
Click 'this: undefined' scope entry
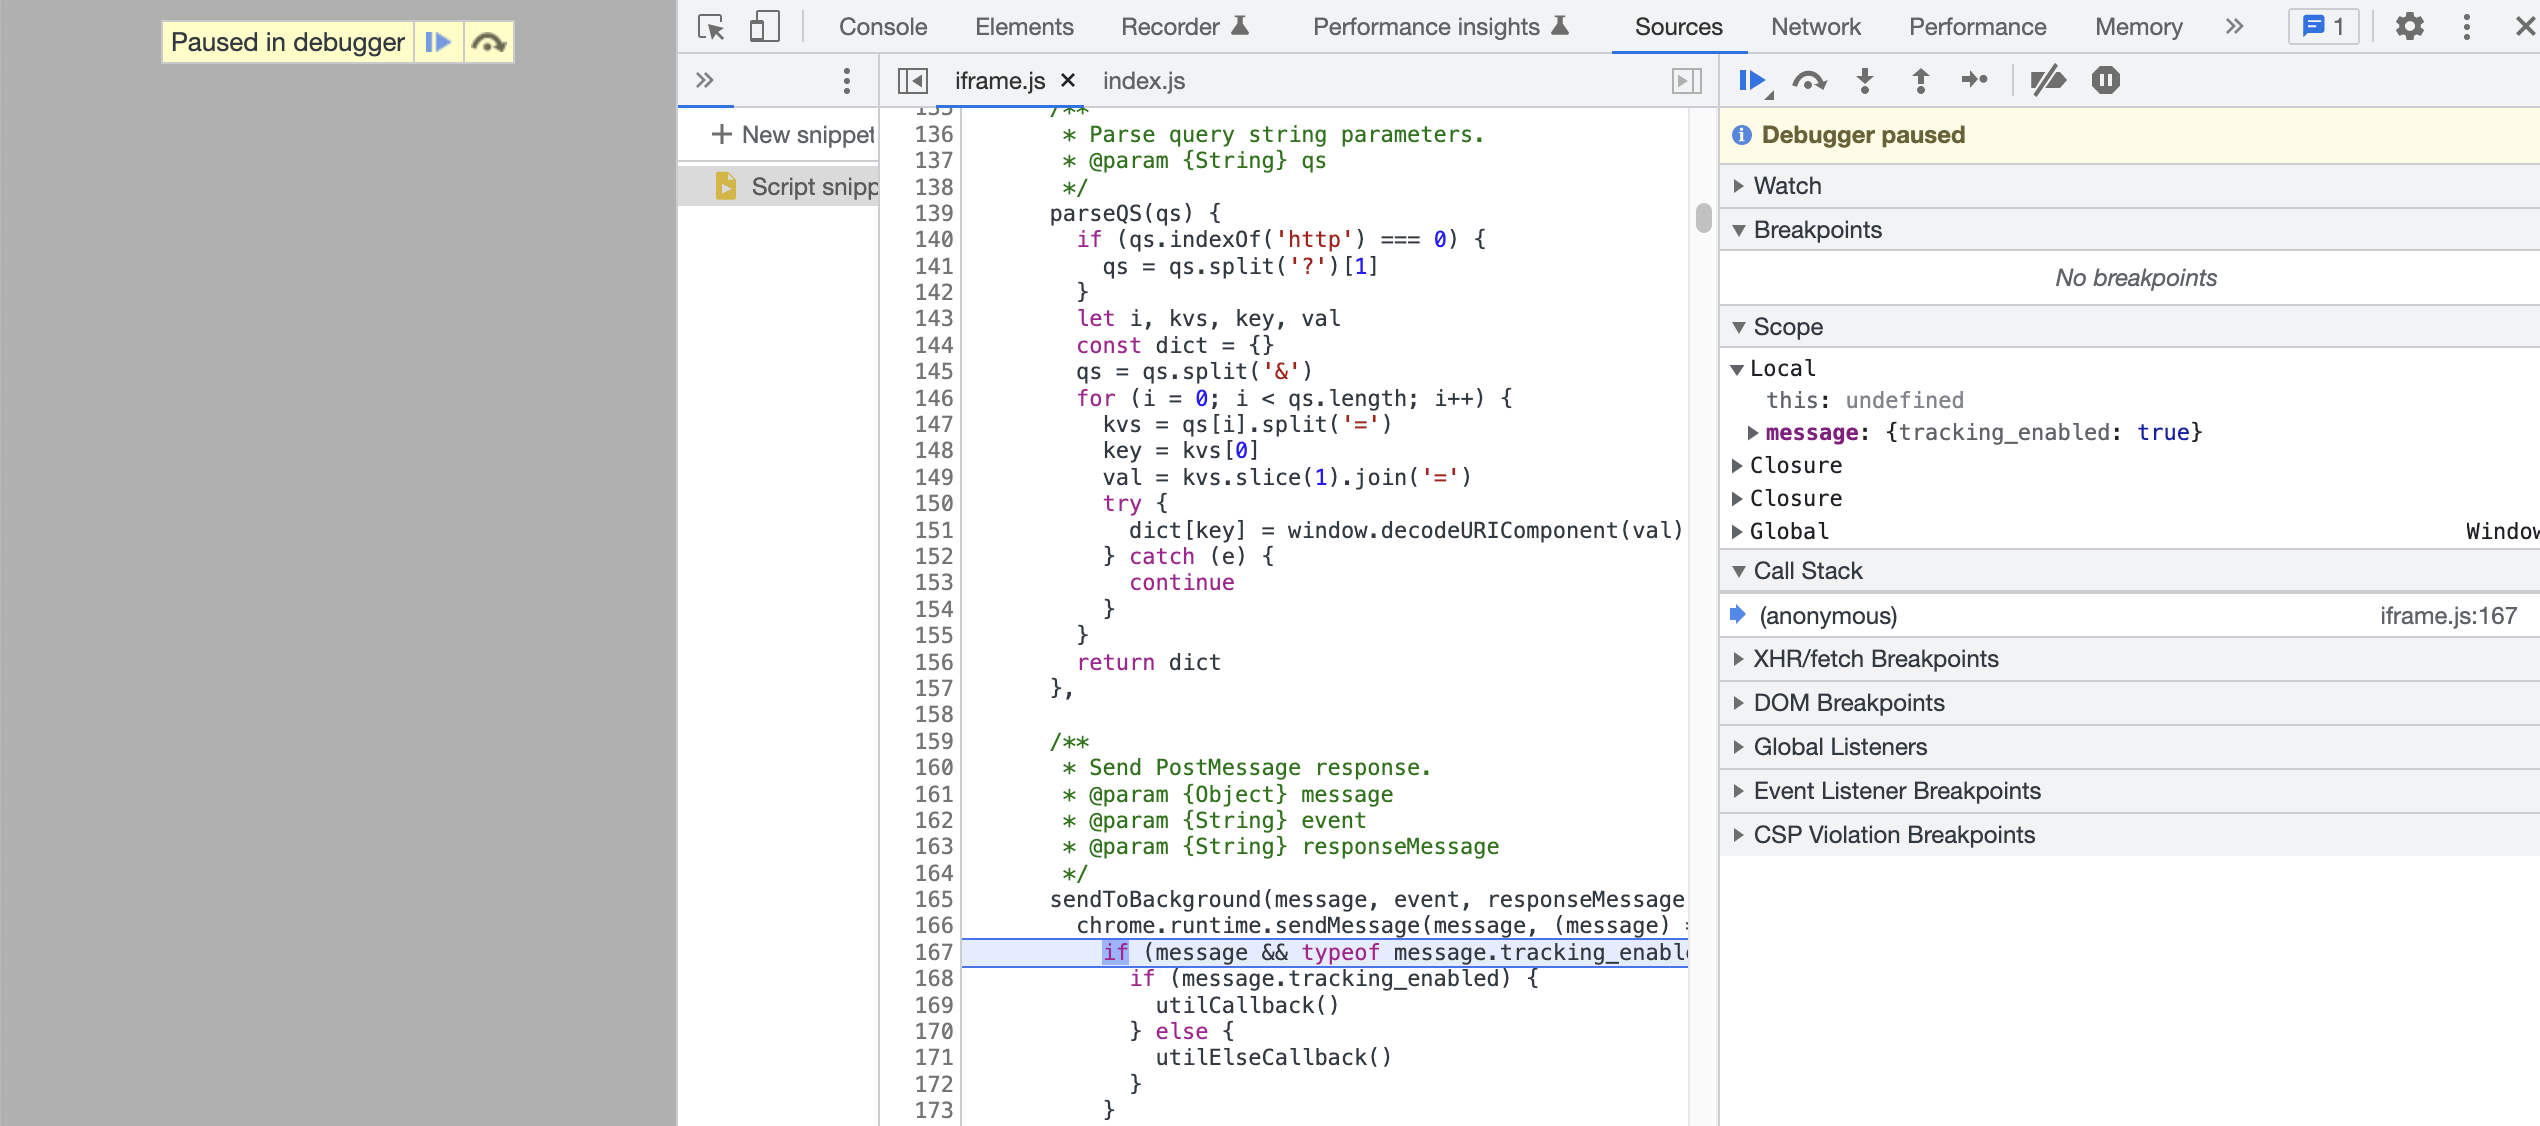coord(1865,400)
